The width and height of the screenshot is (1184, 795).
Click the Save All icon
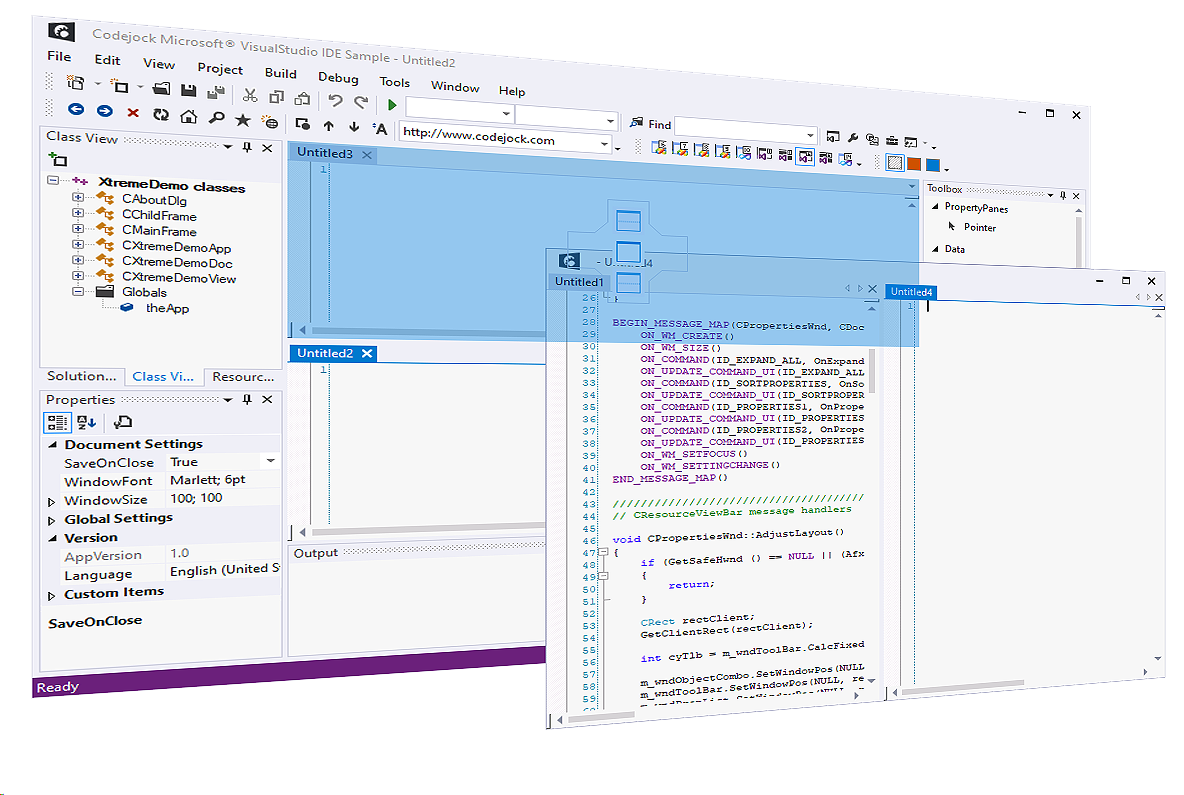[x=216, y=92]
